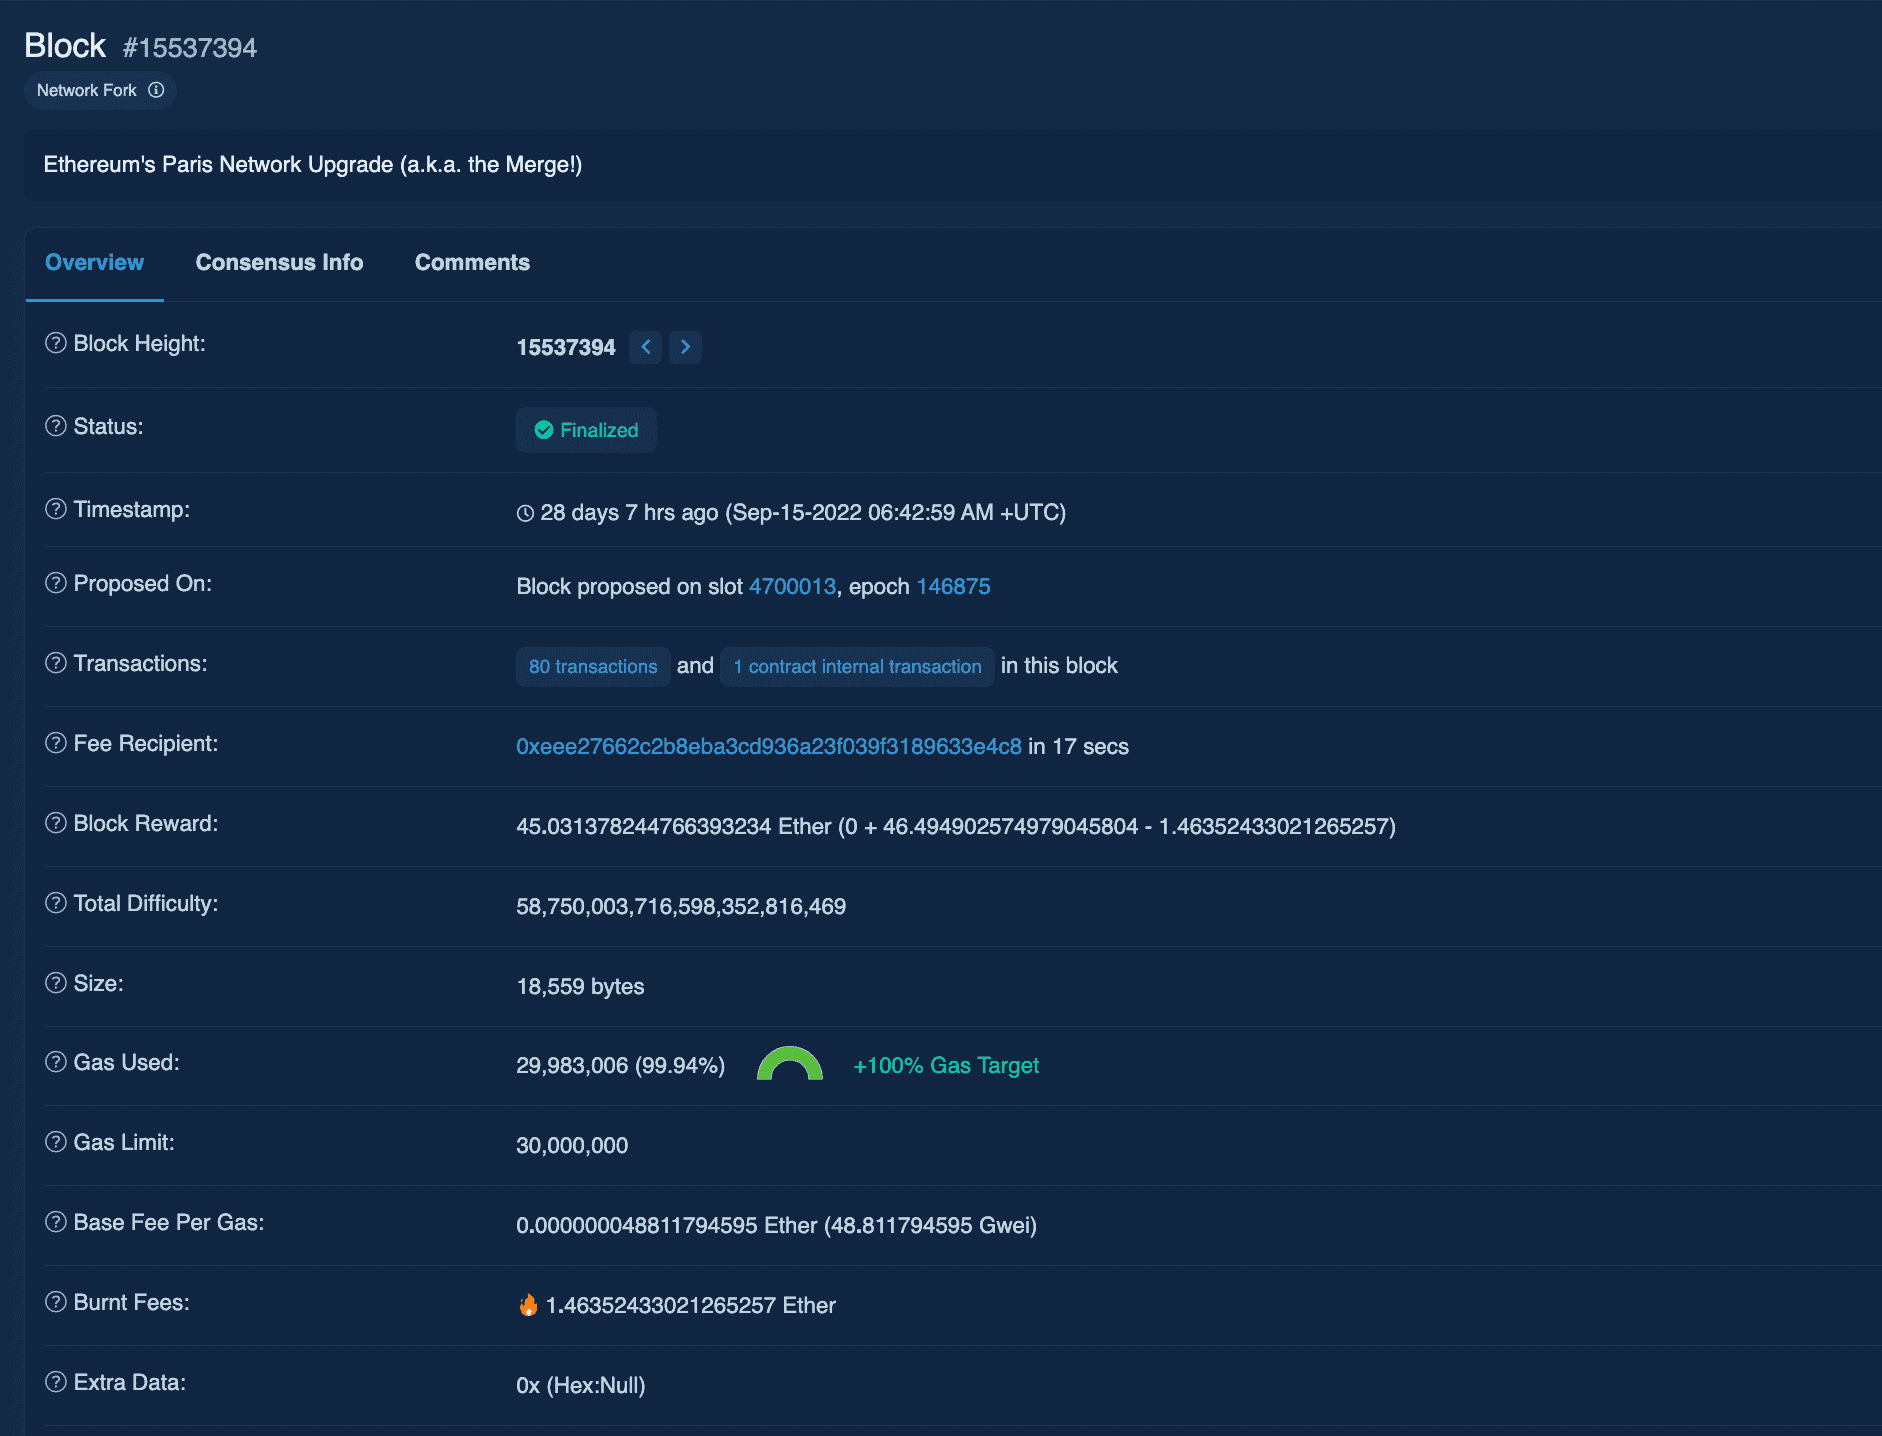The height and width of the screenshot is (1436, 1882).
Task: Open the 80 transactions link
Action: [593, 667]
